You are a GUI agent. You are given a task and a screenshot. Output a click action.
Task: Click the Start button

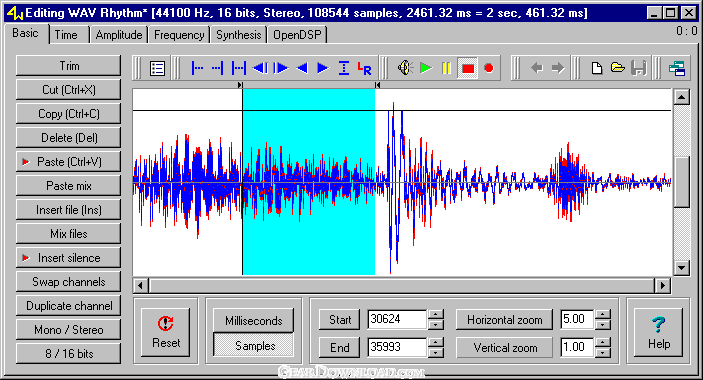click(339, 320)
